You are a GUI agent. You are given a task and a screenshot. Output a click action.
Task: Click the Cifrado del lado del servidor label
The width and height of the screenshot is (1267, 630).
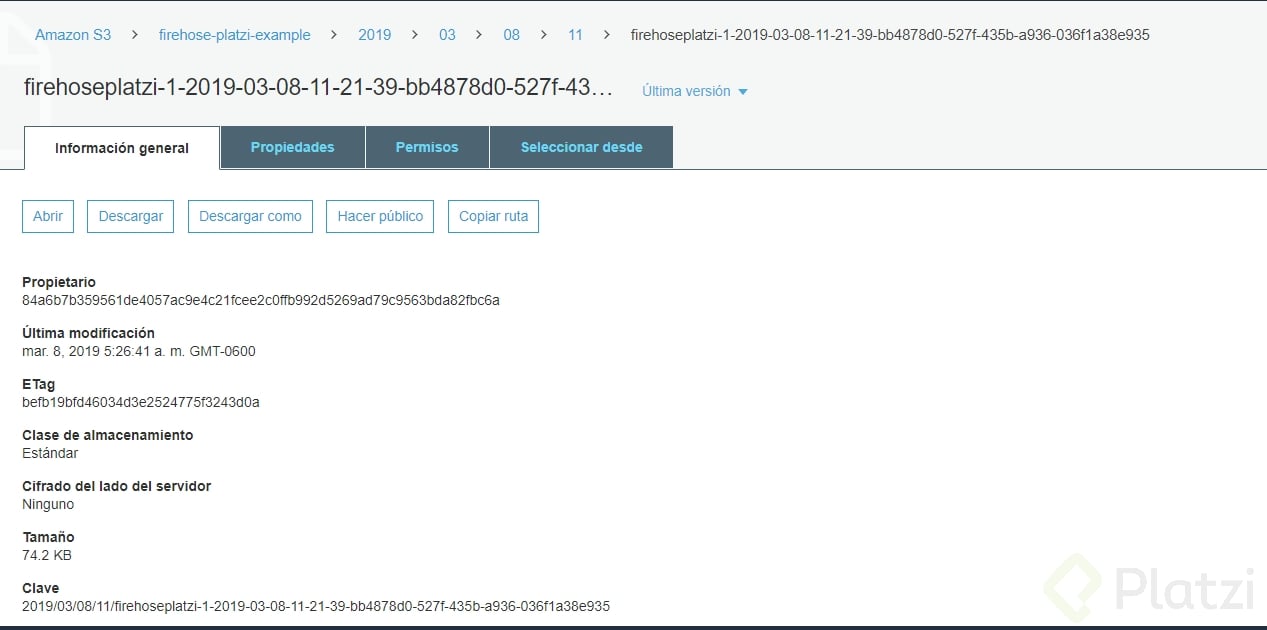116,486
